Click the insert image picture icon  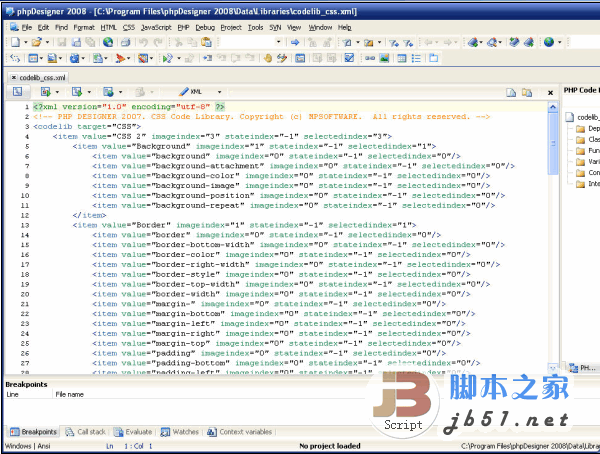[384, 58]
